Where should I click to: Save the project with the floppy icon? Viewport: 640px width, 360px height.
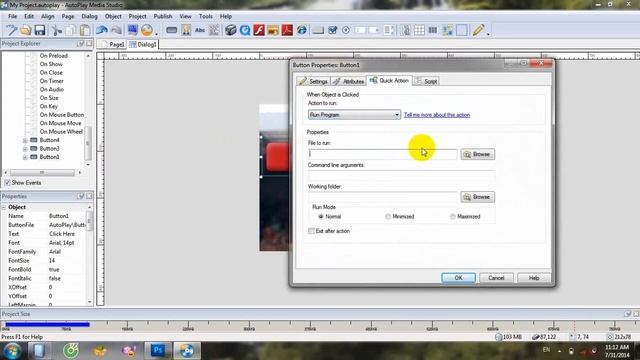pyautogui.click(x=40, y=30)
